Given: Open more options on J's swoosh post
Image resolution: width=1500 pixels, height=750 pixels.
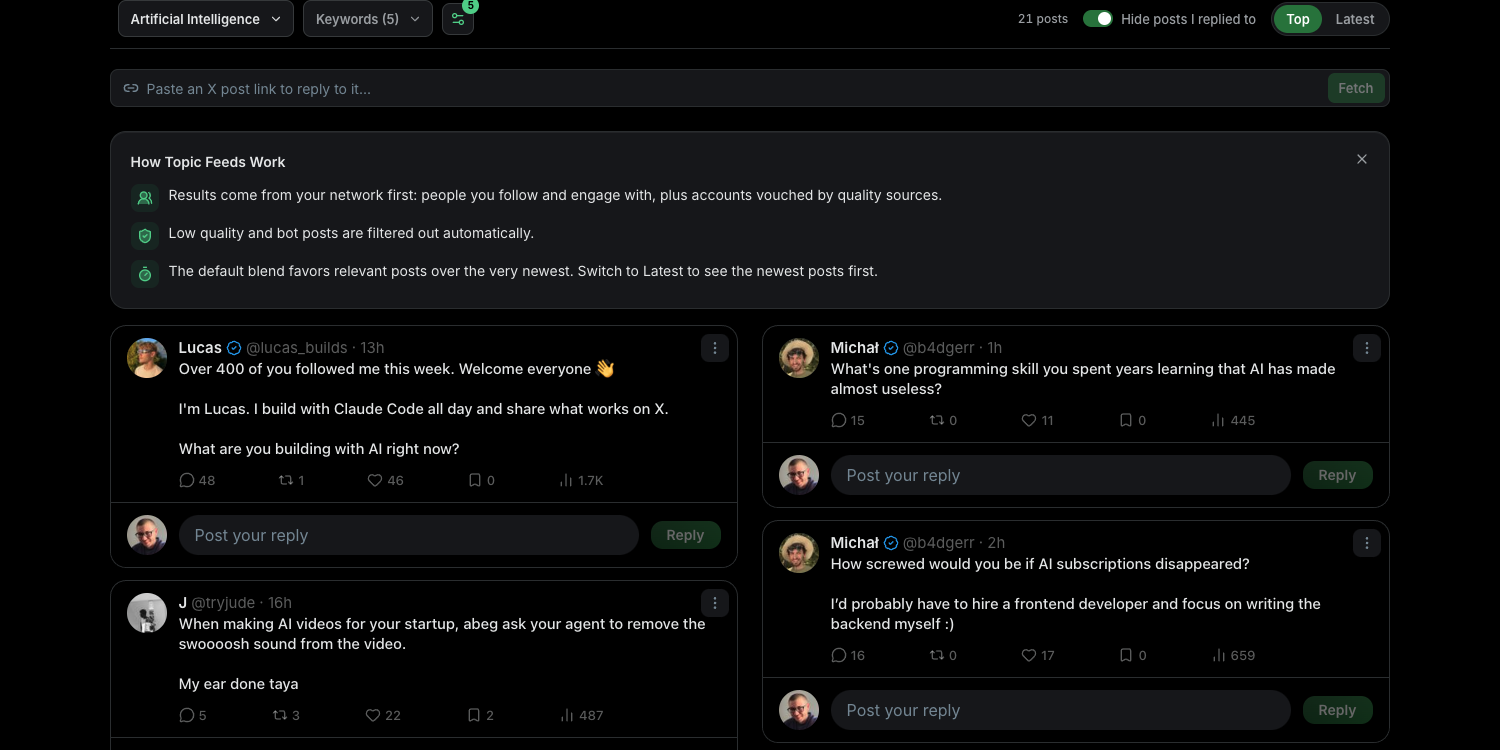Looking at the screenshot, I should 714,603.
